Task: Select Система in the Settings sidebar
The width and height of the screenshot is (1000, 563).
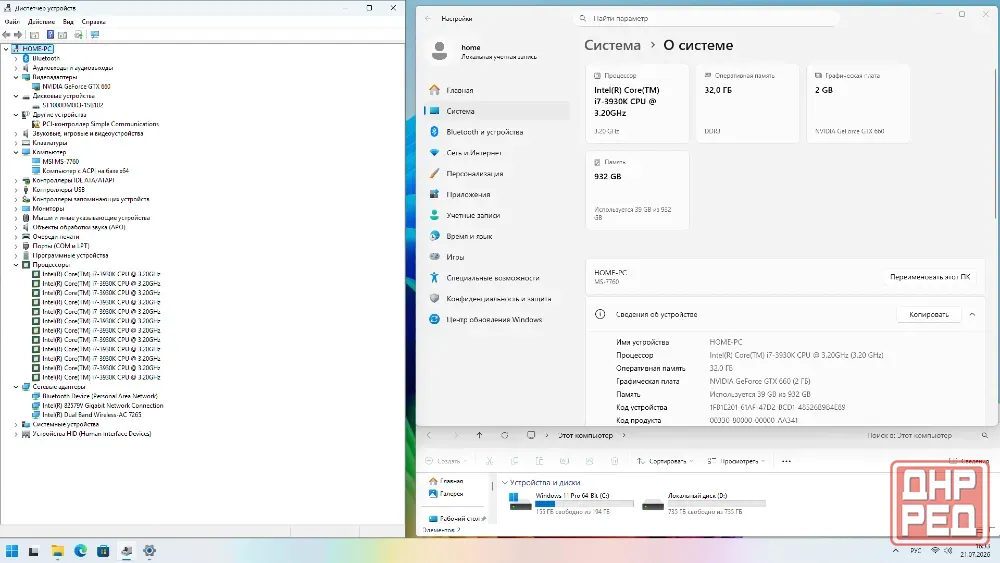Action: click(x=497, y=111)
